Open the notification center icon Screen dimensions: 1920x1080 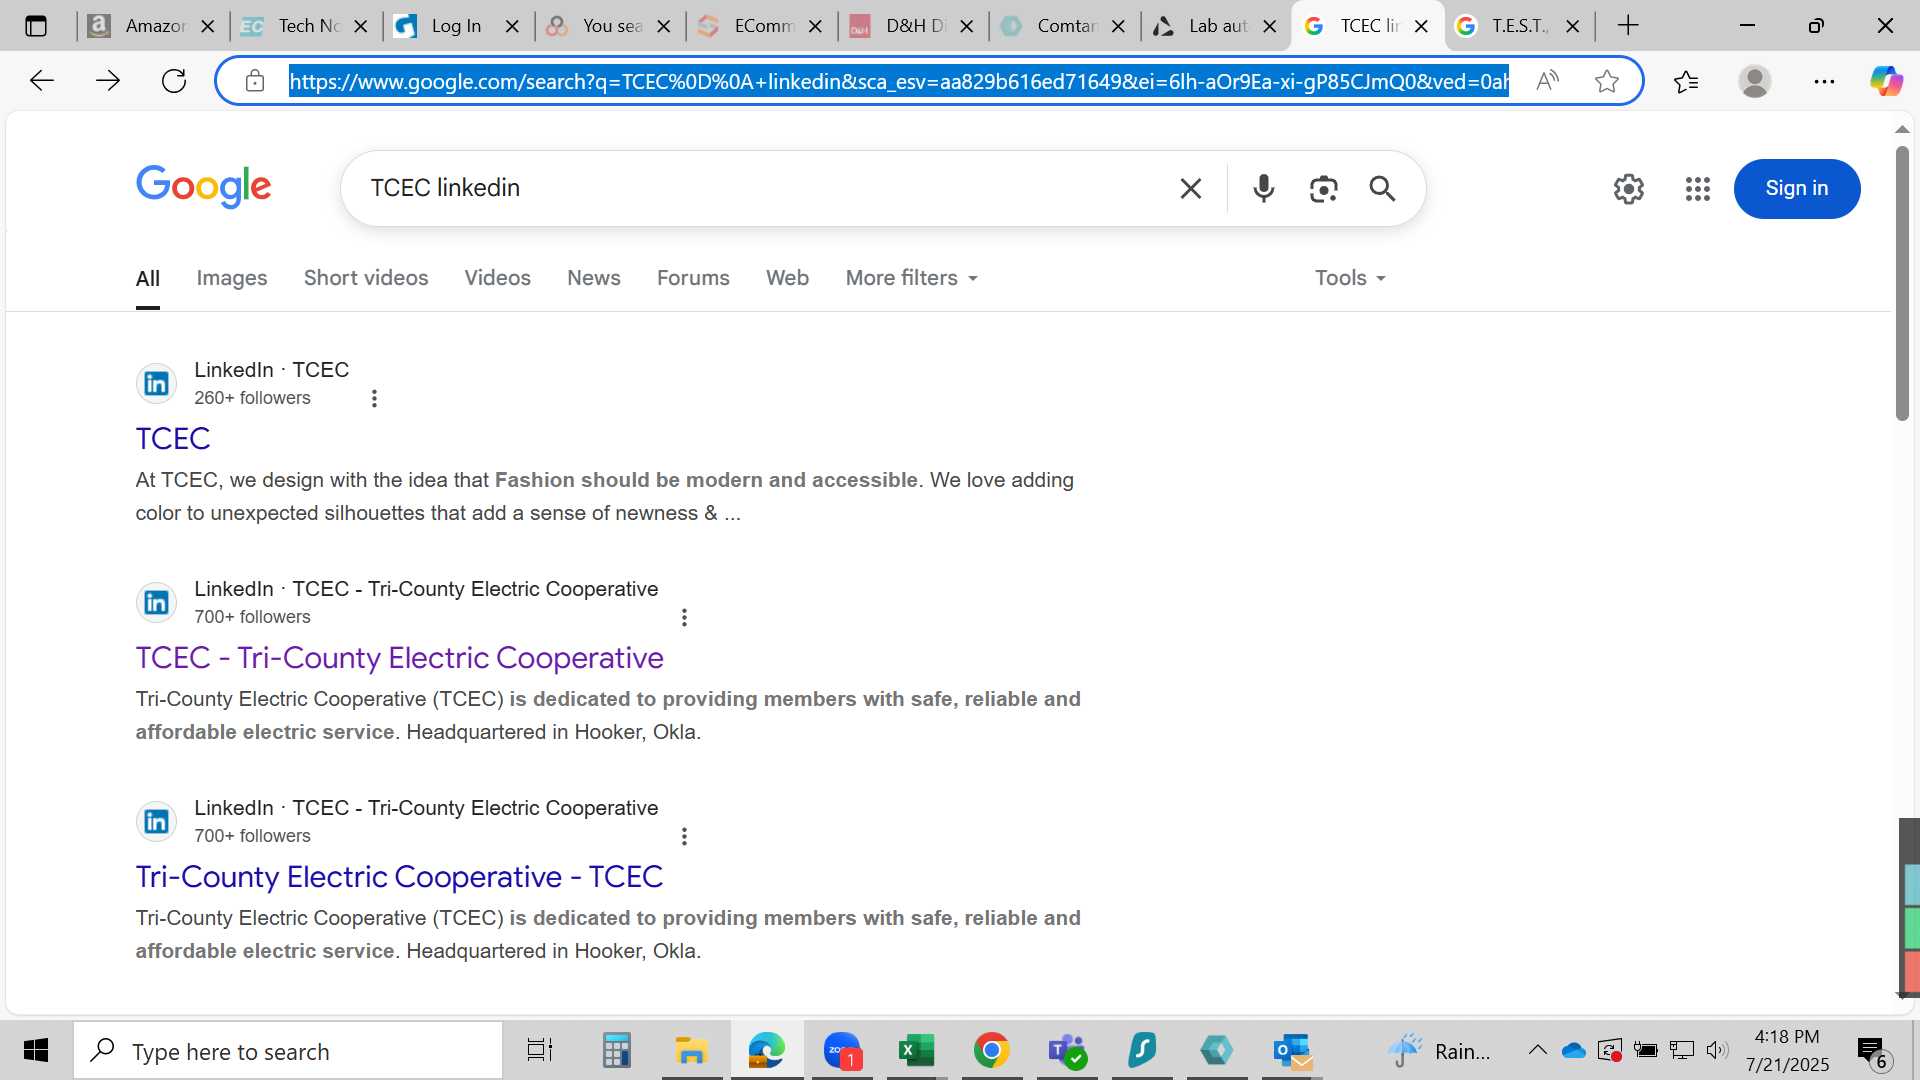[1872, 1051]
